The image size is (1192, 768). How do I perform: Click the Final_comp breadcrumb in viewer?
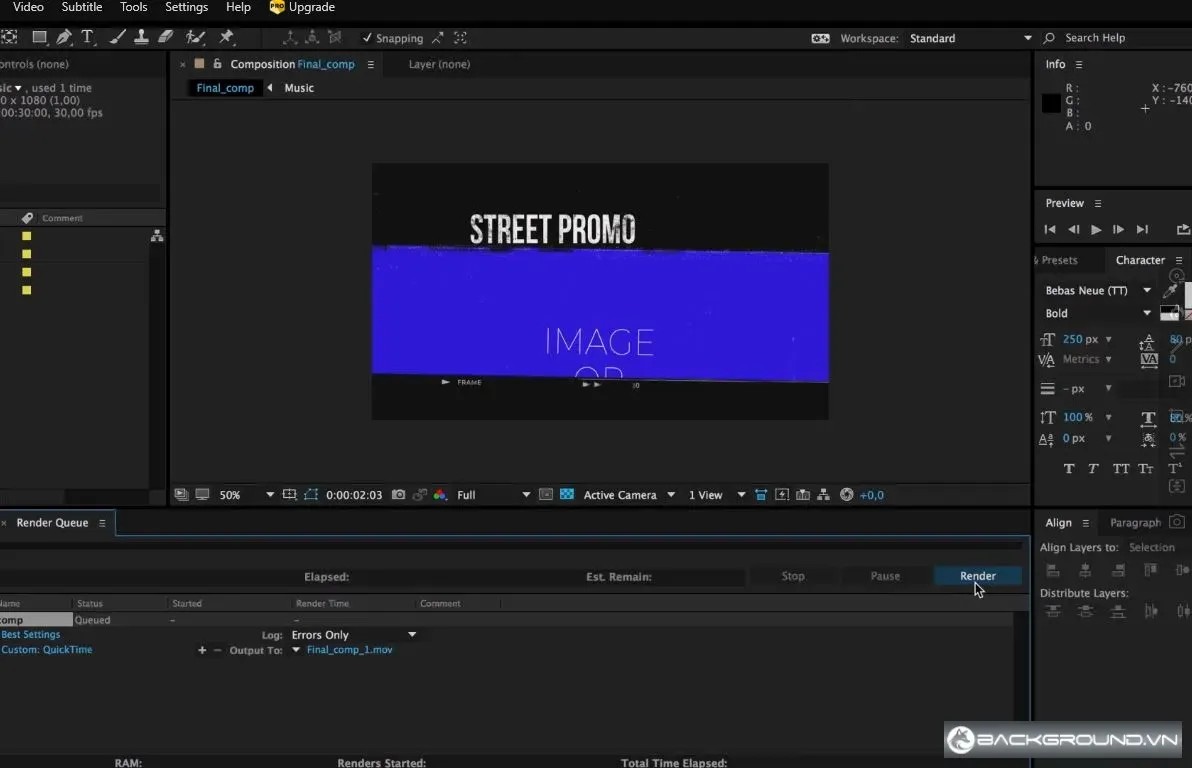click(225, 87)
